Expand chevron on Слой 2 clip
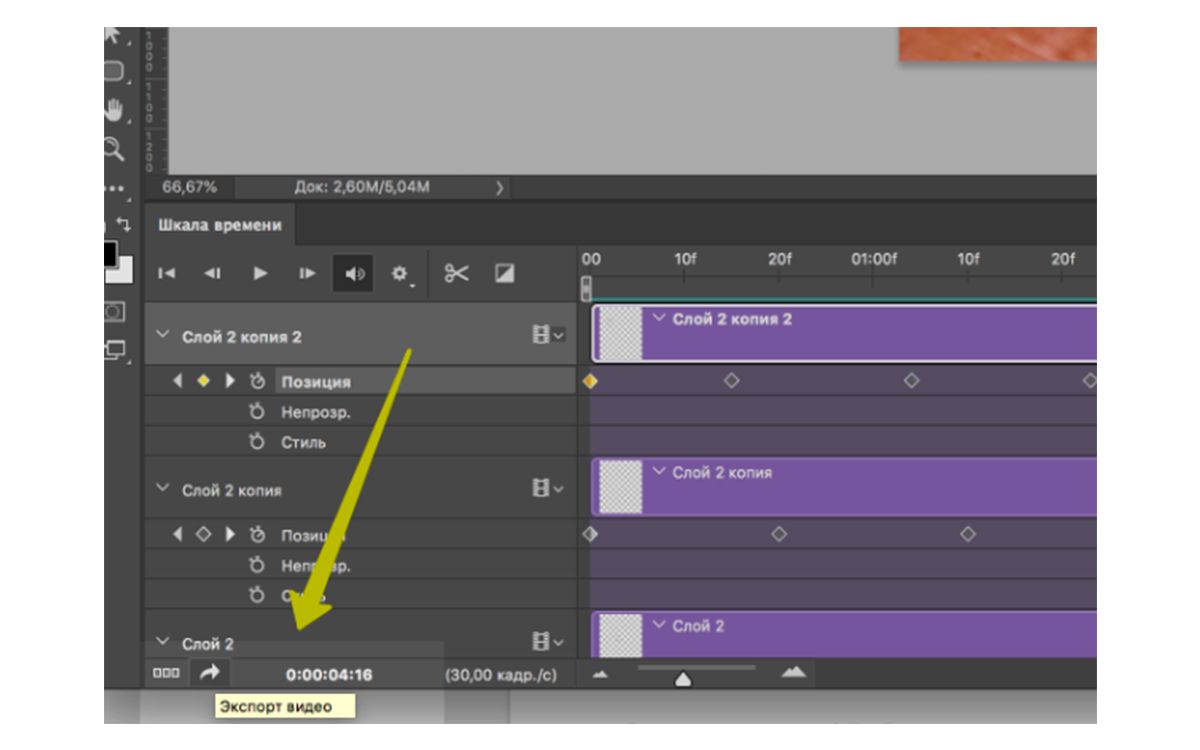Viewport: 1200px width, 750px height. 659,626
